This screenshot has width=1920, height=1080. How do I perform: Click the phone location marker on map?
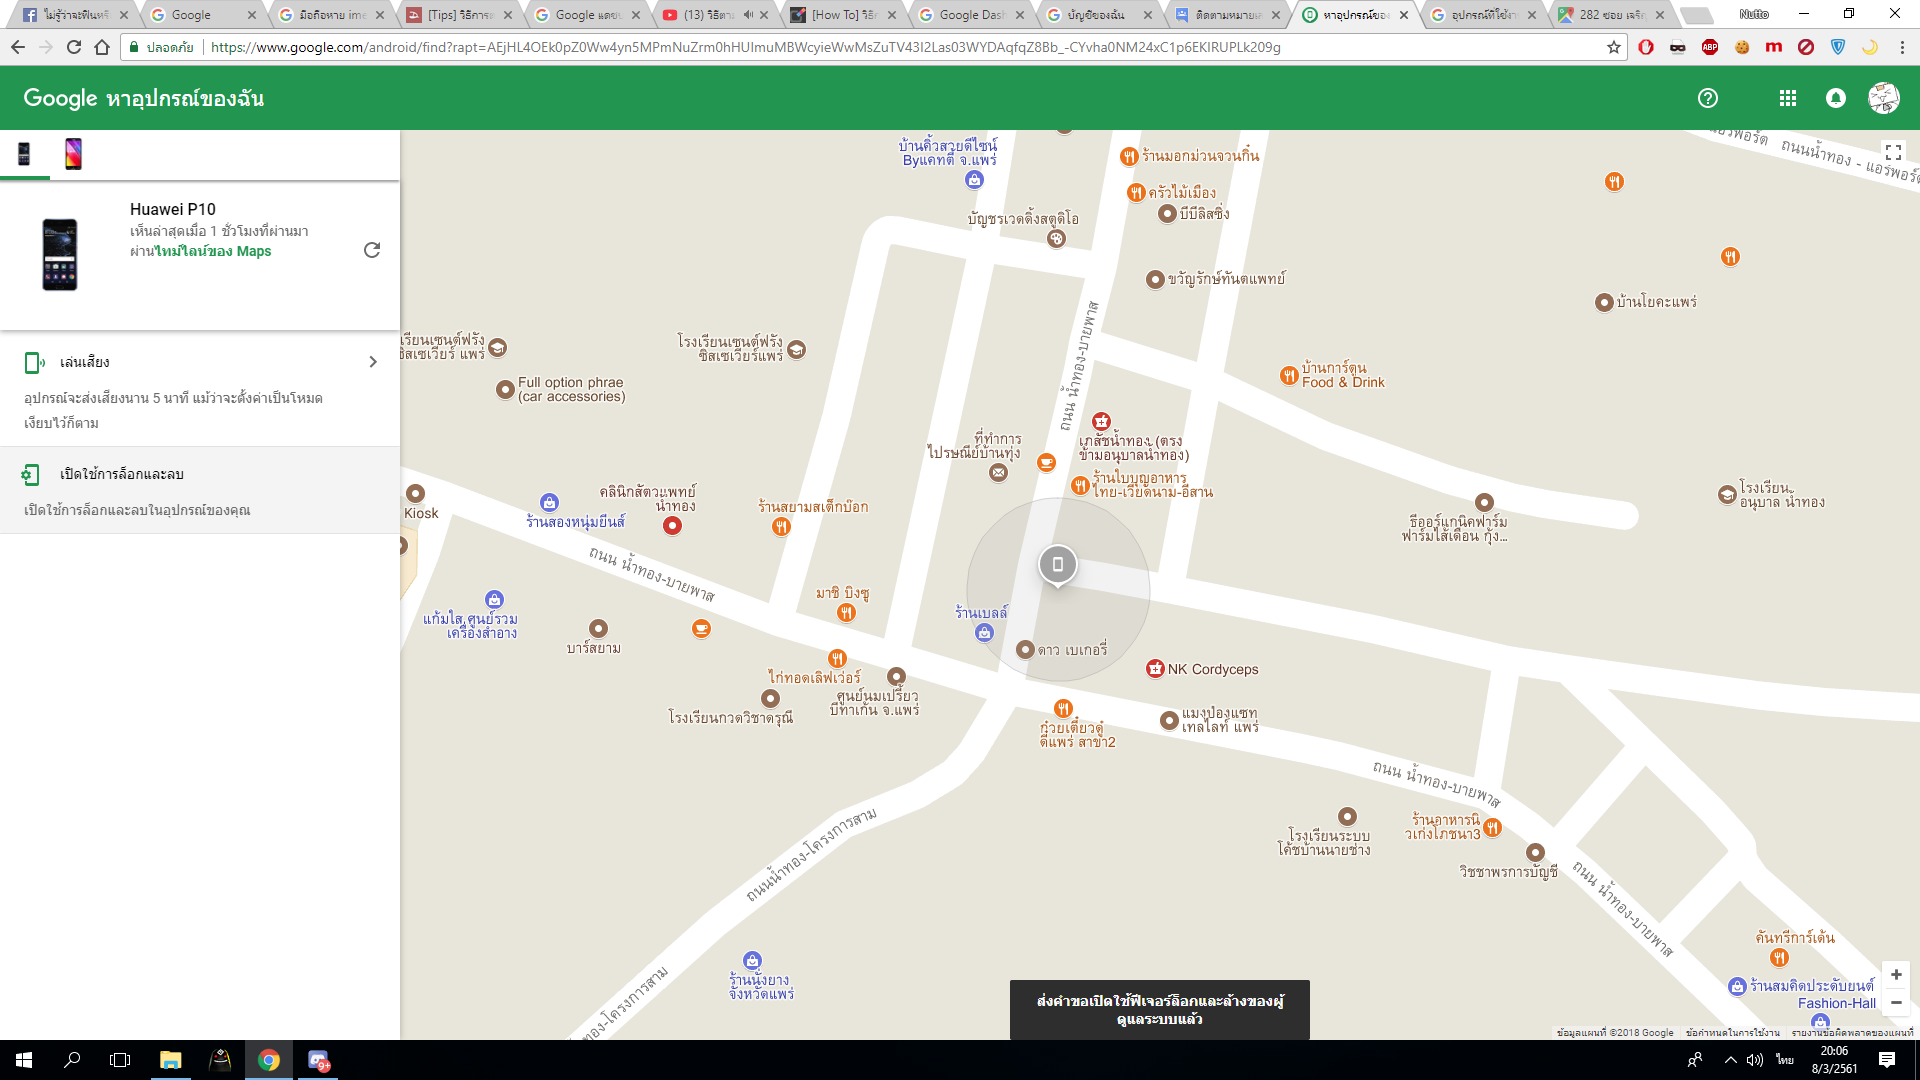(x=1057, y=564)
